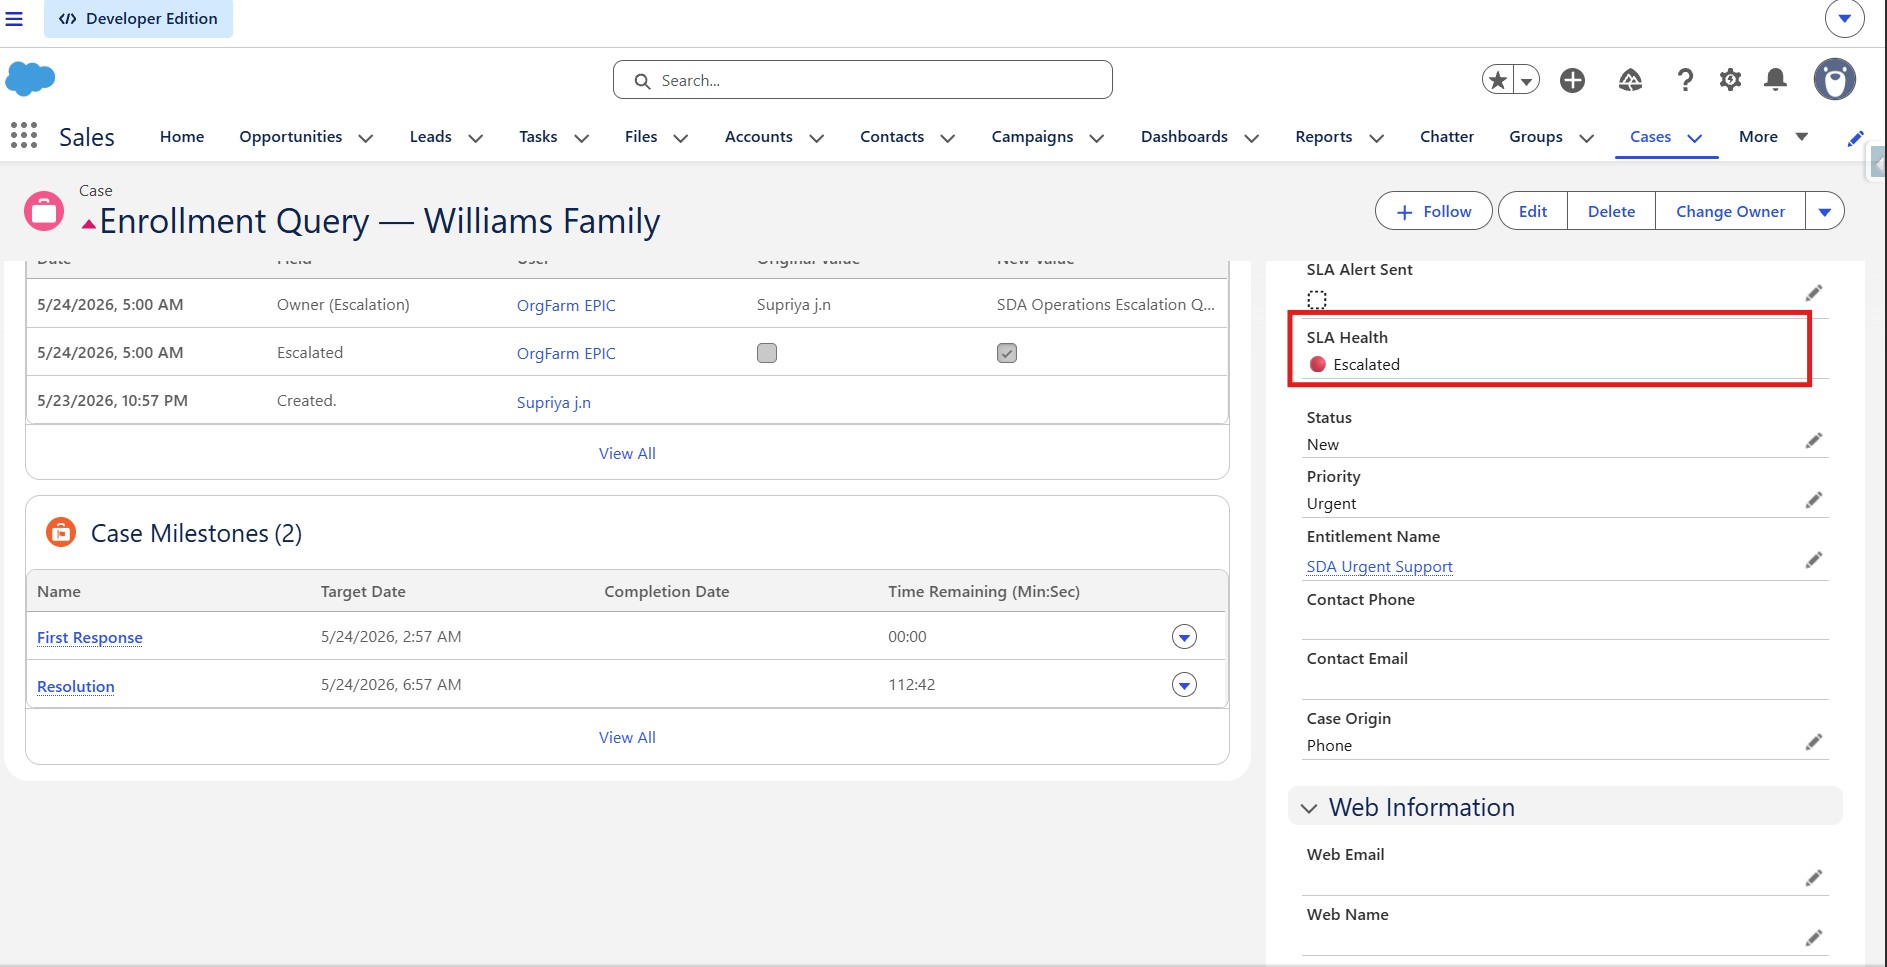The width and height of the screenshot is (1887, 967).
Task: Open the user profile avatar
Action: pos(1835,79)
